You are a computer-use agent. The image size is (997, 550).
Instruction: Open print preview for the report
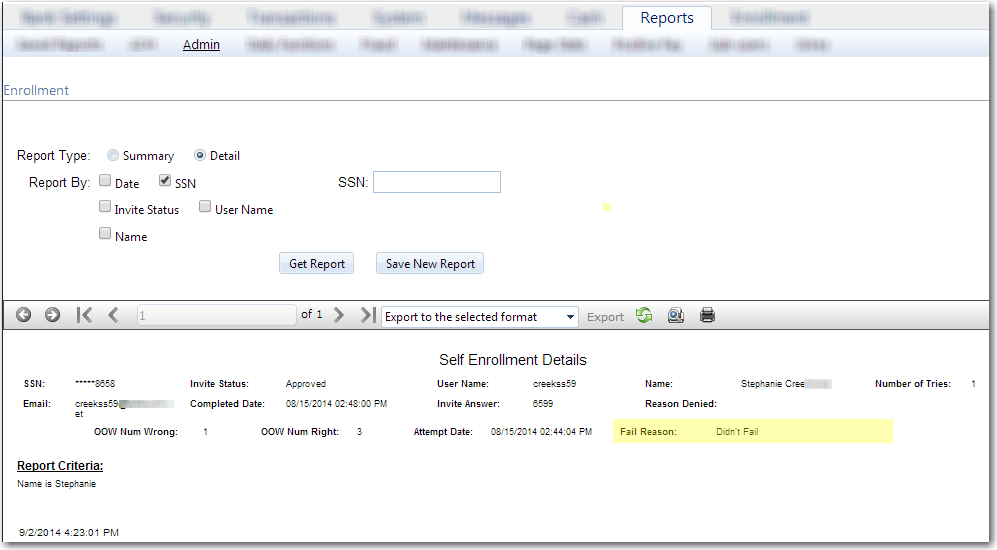(x=675, y=315)
